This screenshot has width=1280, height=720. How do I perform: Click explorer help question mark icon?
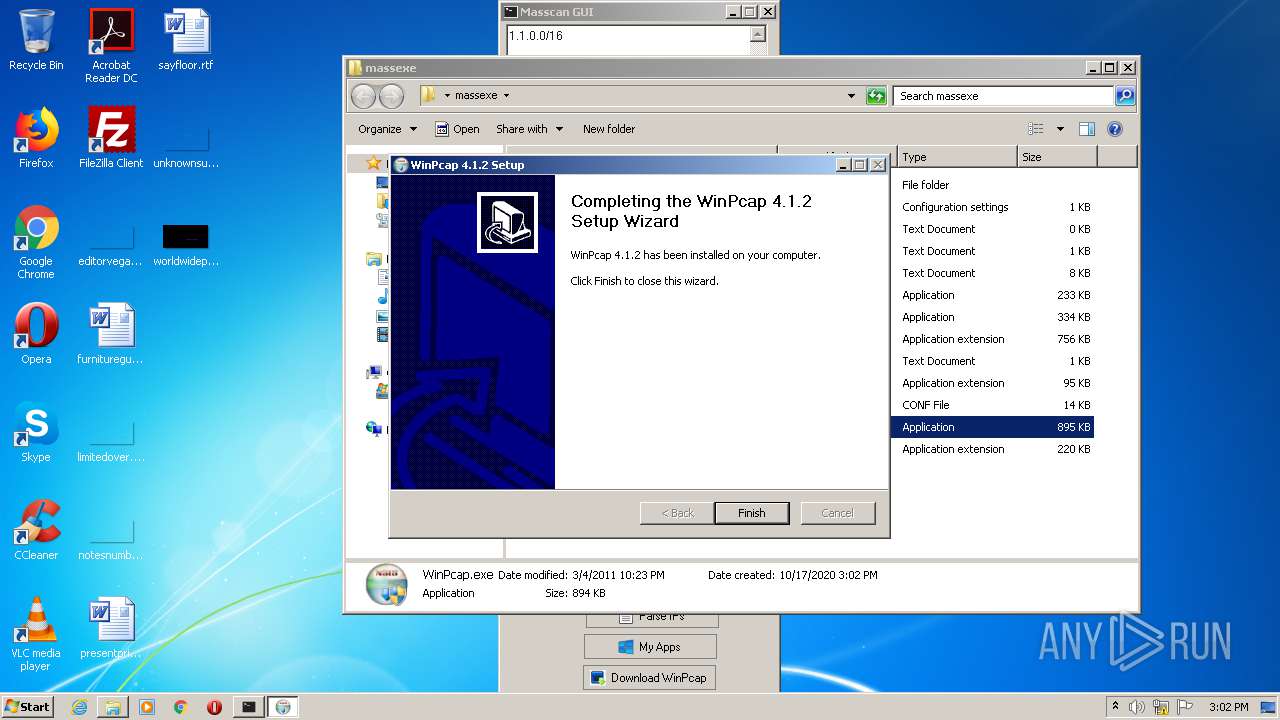(x=1115, y=129)
